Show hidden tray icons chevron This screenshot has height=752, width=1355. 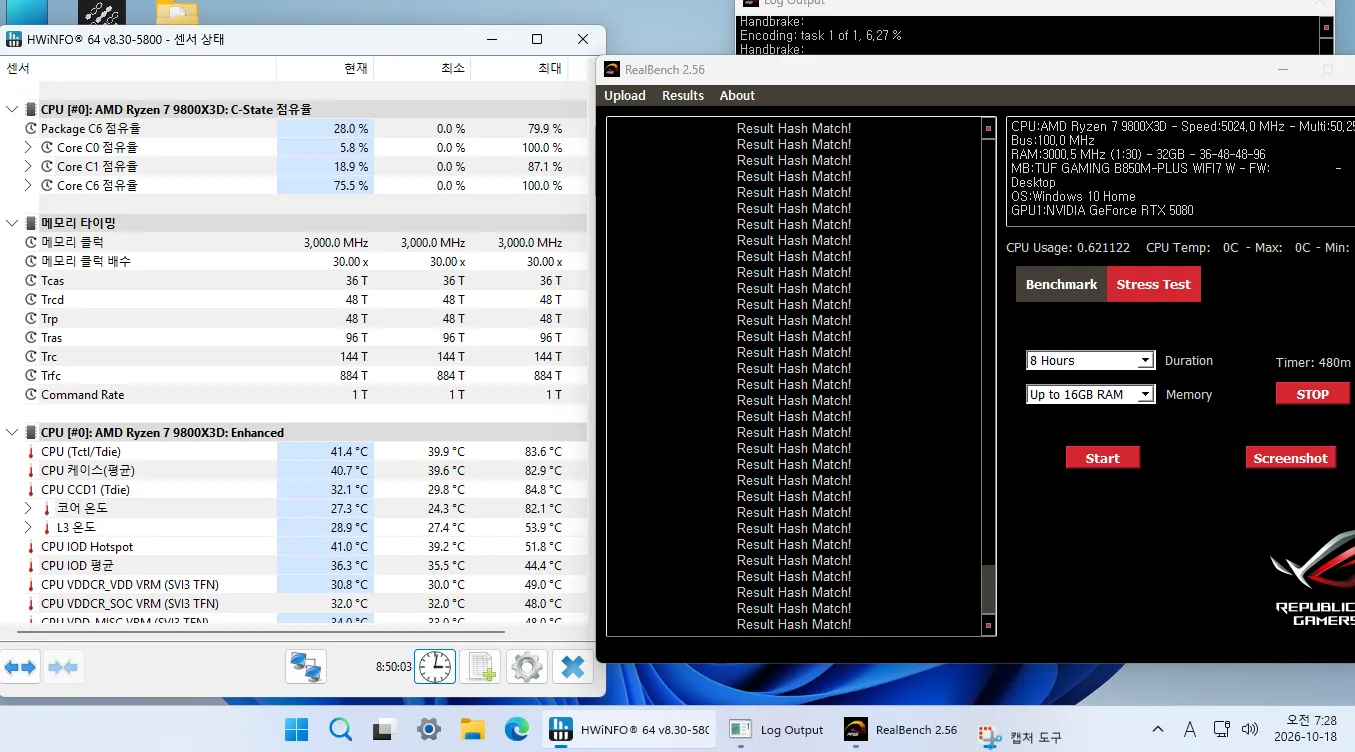tap(1158, 729)
